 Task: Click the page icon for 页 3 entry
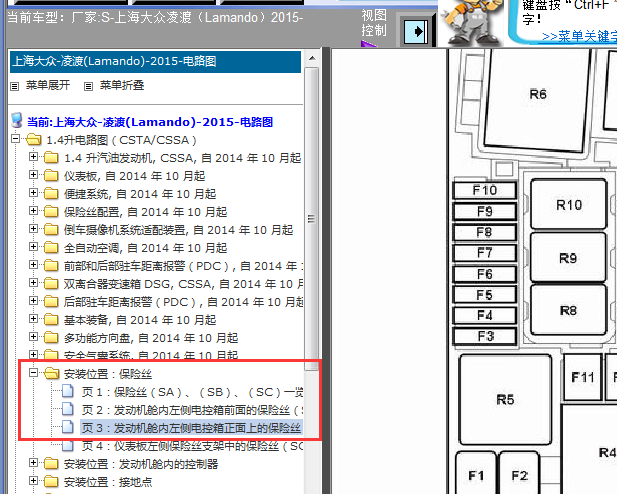click(x=68, y=427)
